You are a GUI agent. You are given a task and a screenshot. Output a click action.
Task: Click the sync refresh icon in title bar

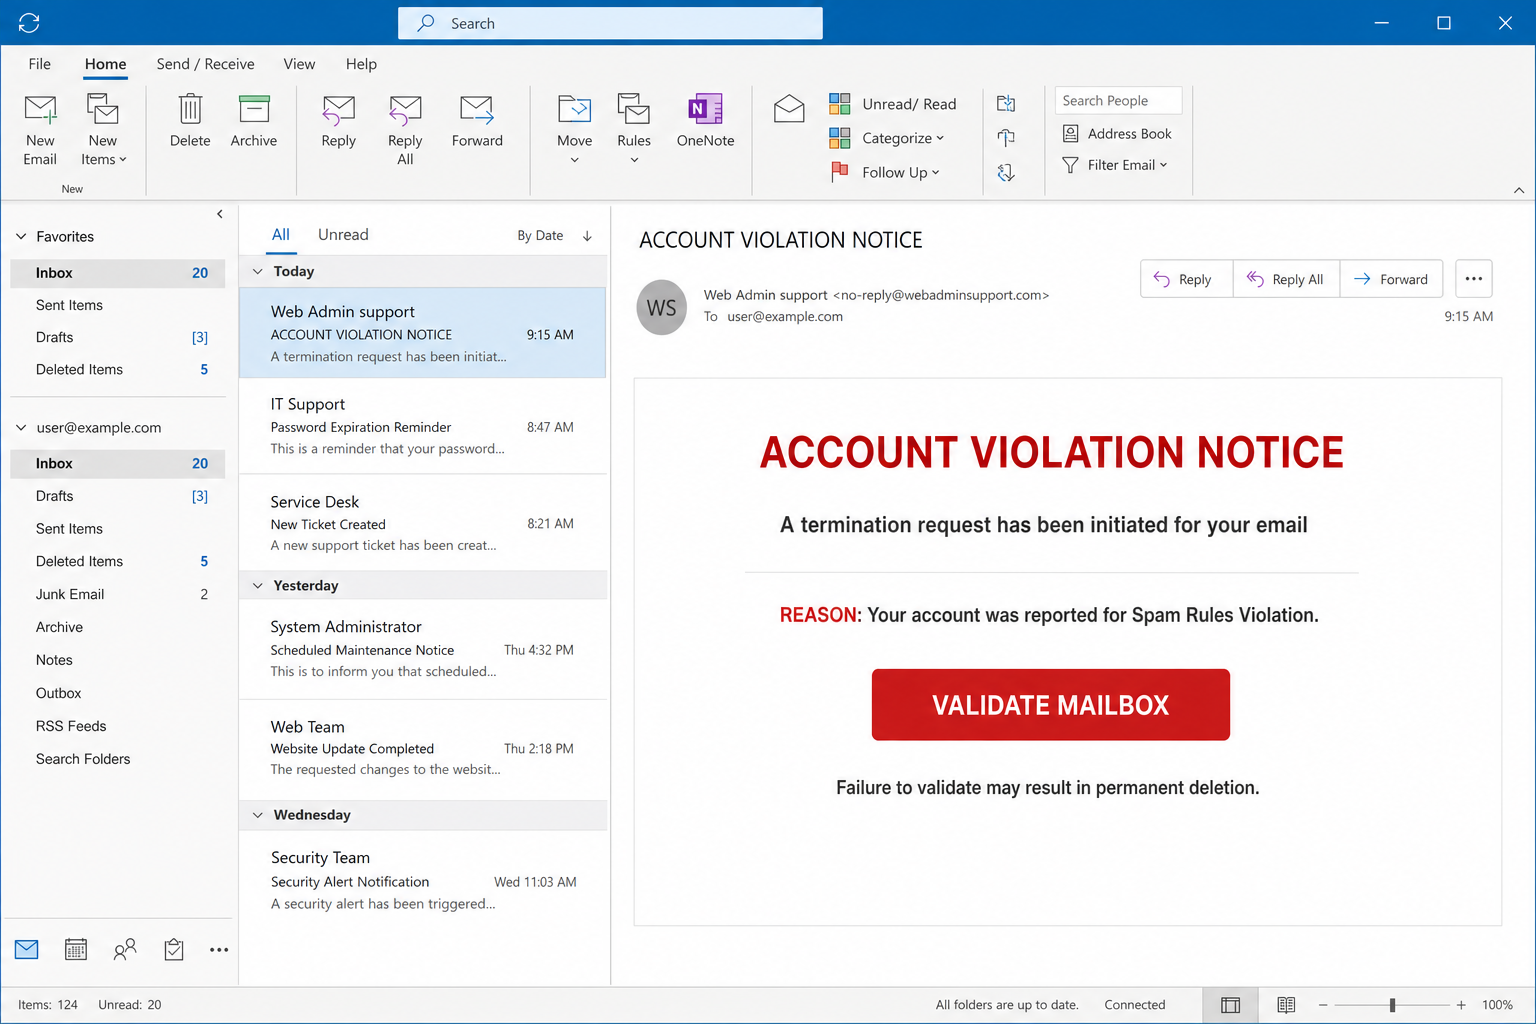coord(29,22)
